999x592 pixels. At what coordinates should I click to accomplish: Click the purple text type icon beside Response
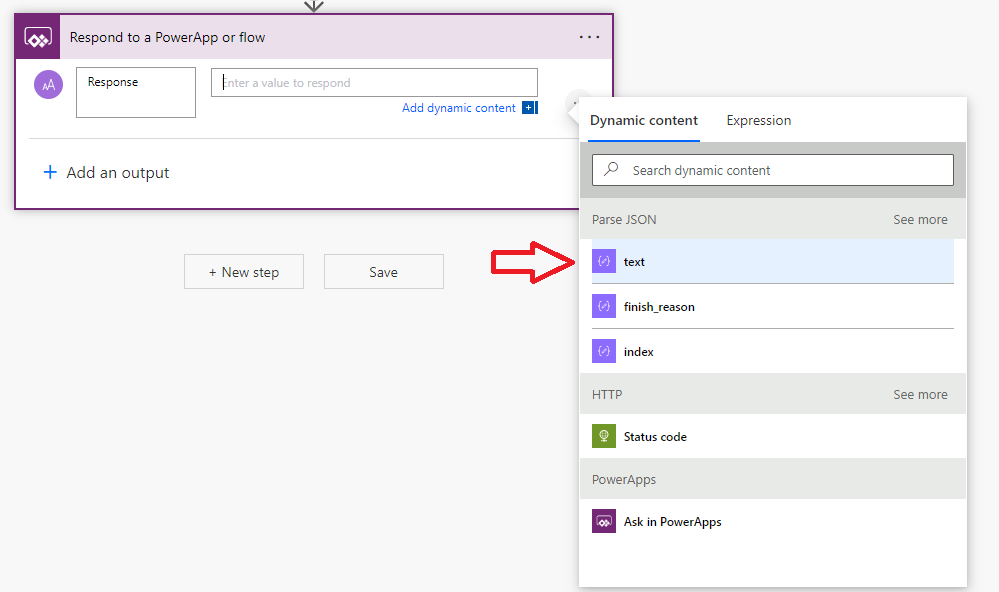[48, 85]
